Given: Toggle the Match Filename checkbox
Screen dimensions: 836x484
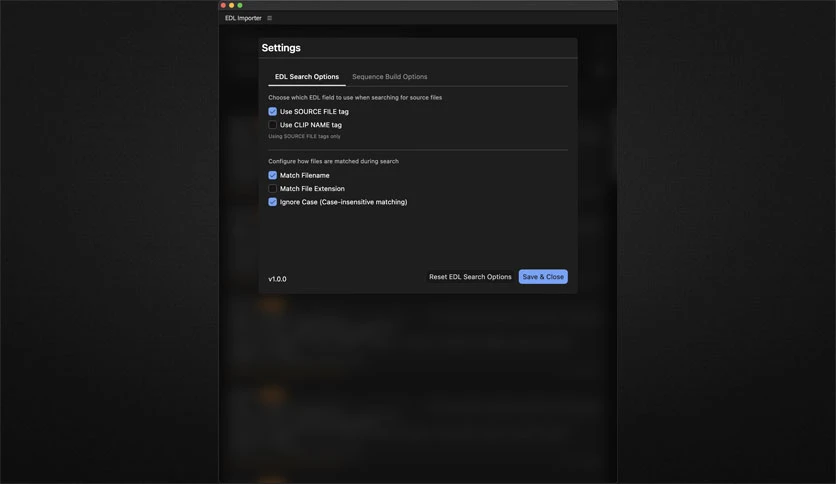Looking at the screenshot, I should coord(272,175).
